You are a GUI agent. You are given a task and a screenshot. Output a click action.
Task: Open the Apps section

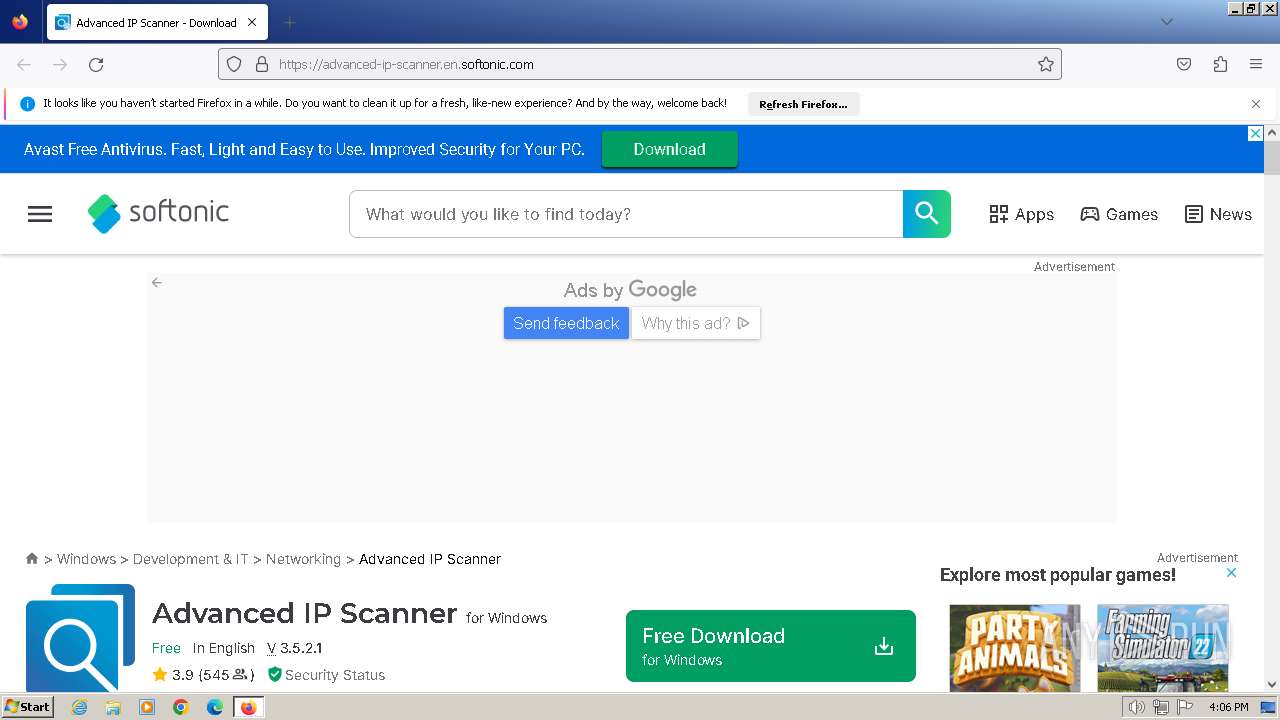pyautogui.click(x=1022, y=214)
